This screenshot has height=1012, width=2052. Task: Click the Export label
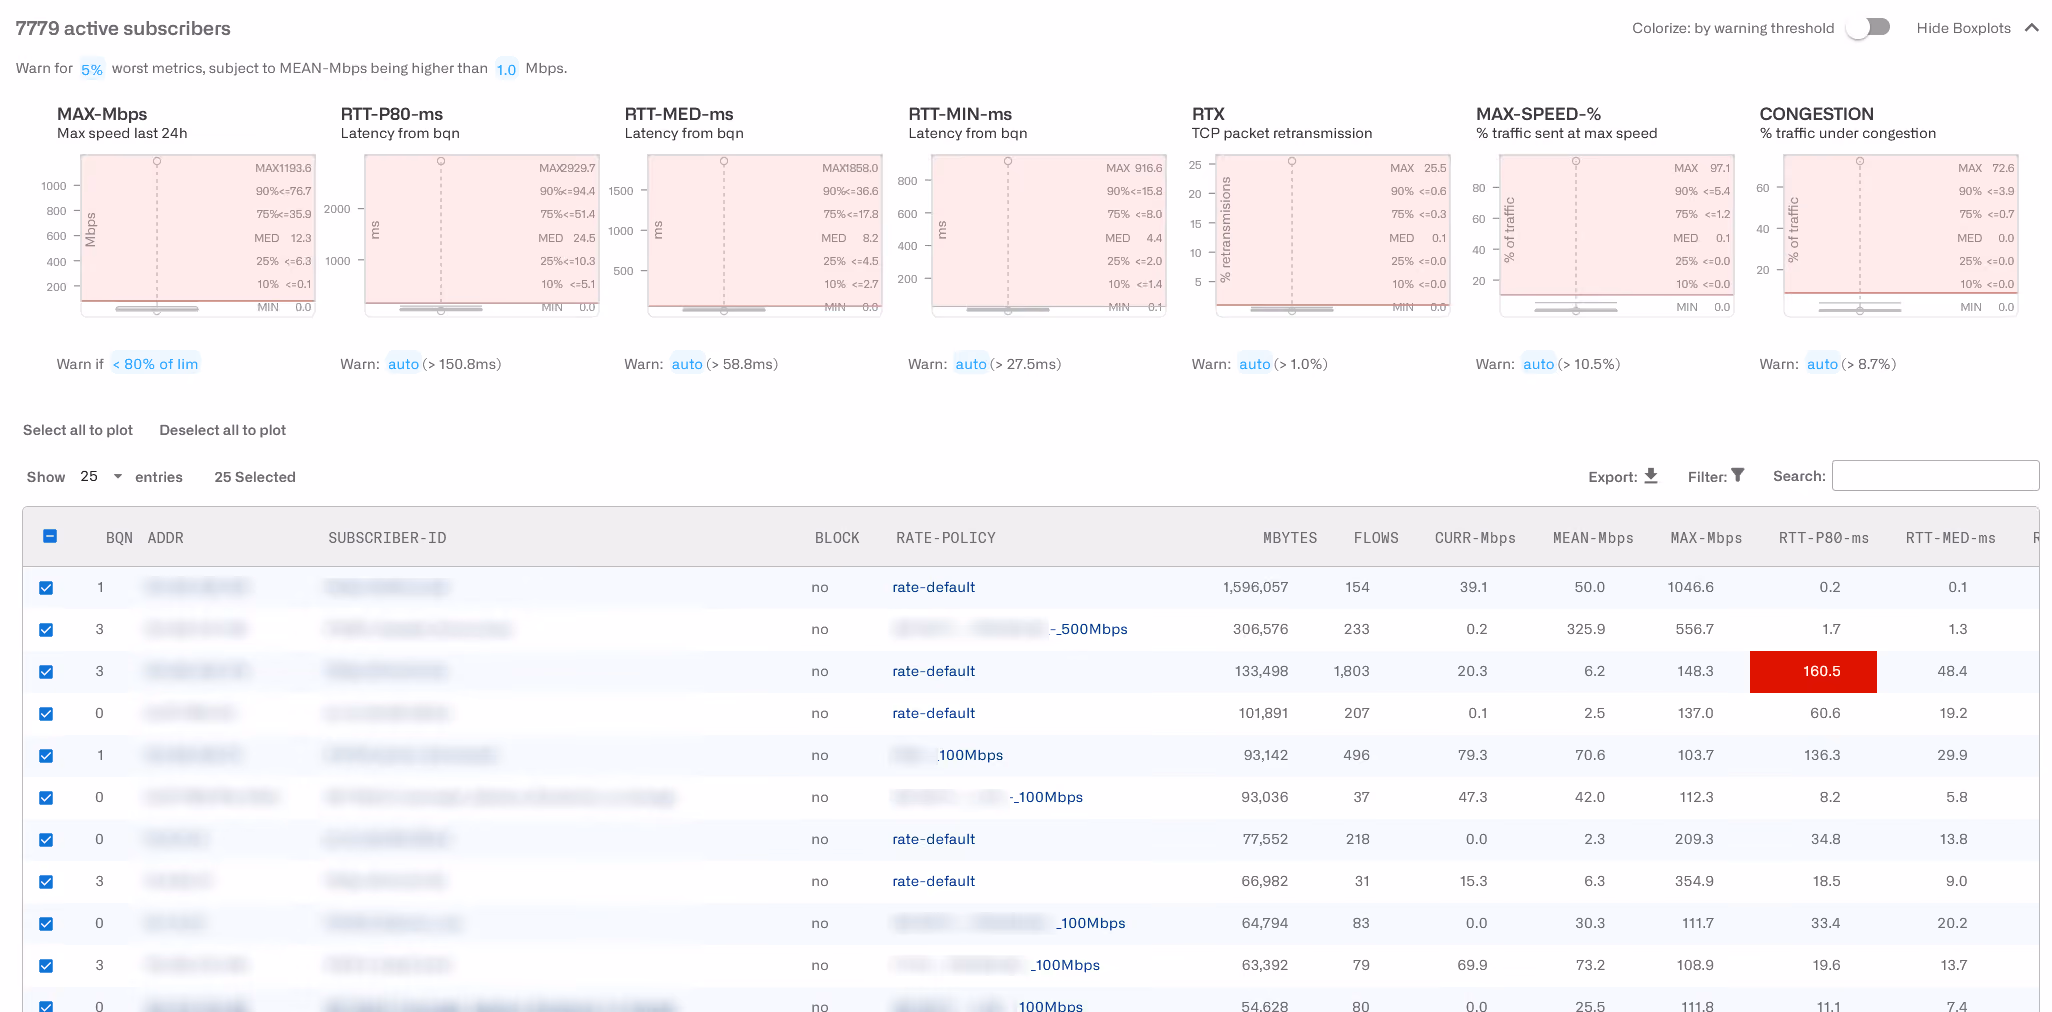click(x=1613, y=477)
